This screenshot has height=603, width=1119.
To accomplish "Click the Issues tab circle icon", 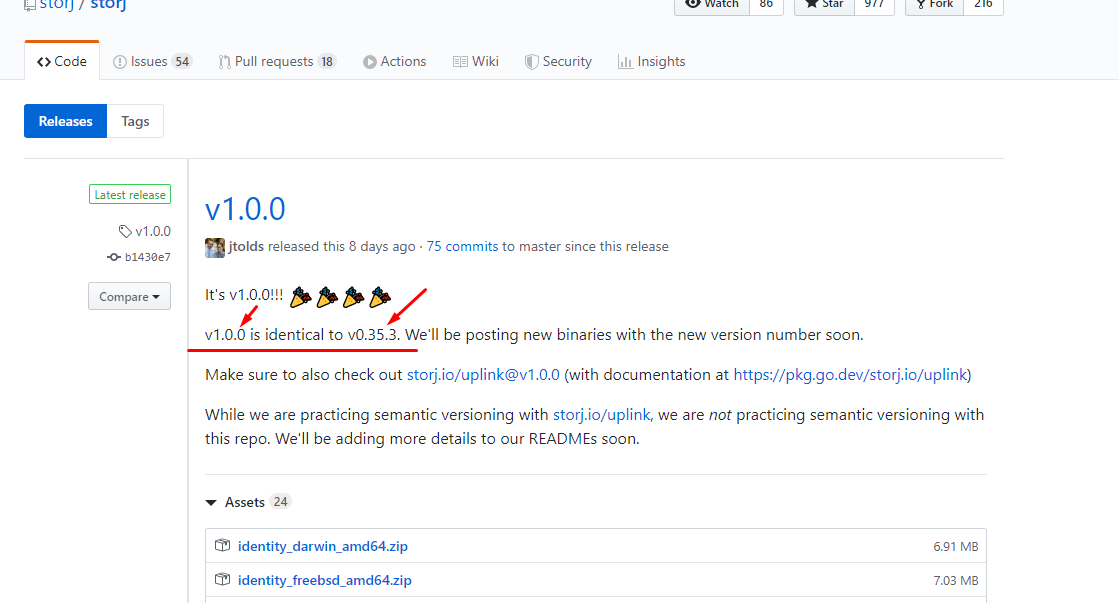I will tap(120, 62).
